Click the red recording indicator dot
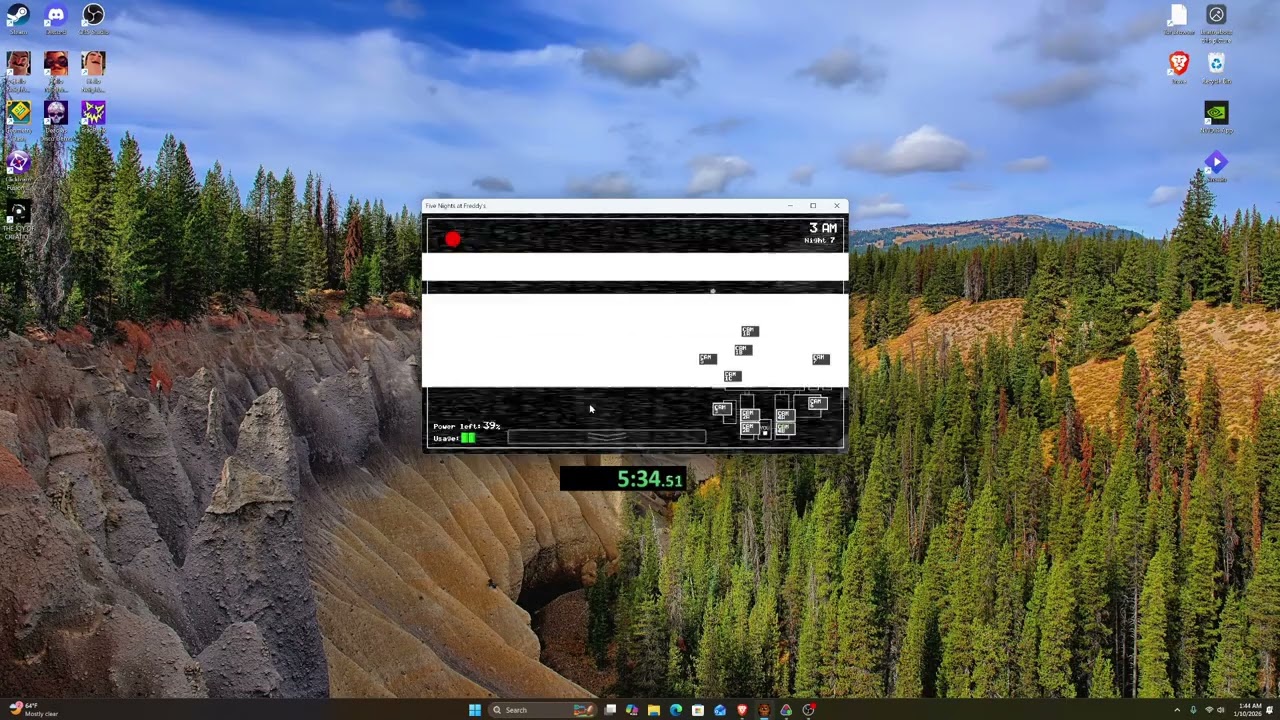Screen dimensions: 1280x720 point(453,239)
